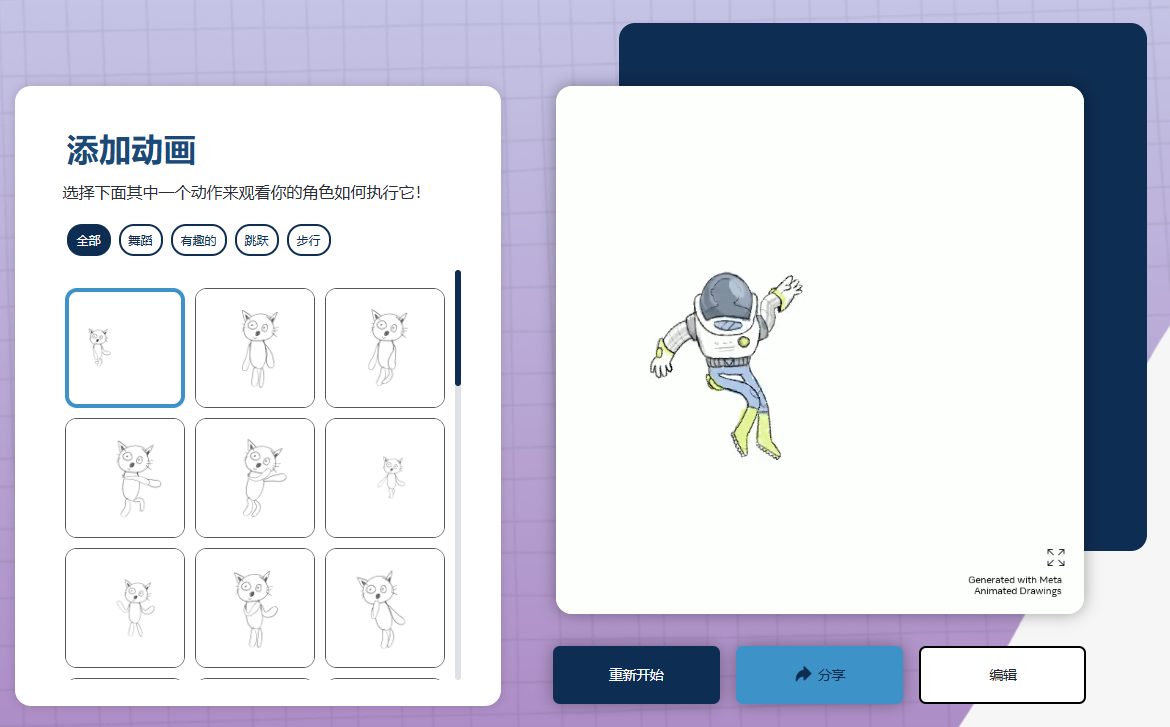Choose the middle animation in second row
Image resolution: width=1170 pixels, height=727 pixels.
tap(255, 478)
